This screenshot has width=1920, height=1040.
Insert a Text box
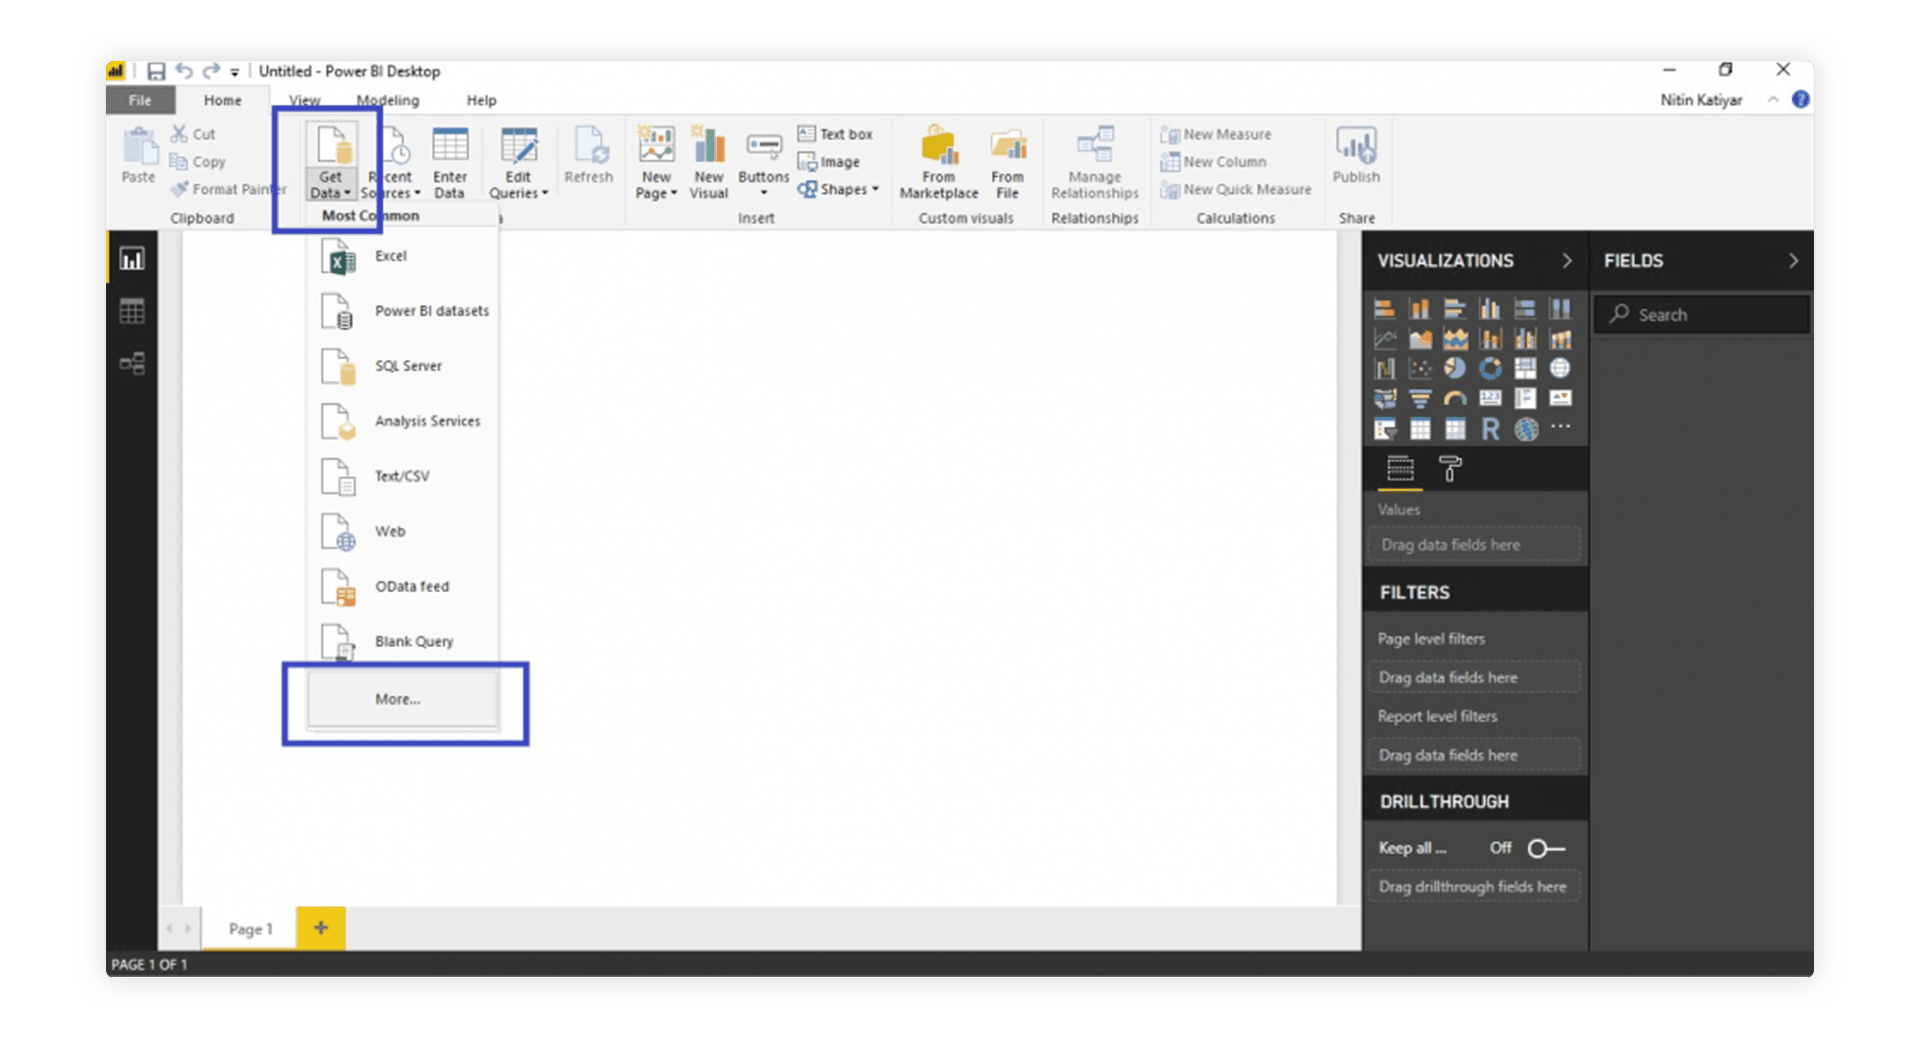tap(835, 134)
